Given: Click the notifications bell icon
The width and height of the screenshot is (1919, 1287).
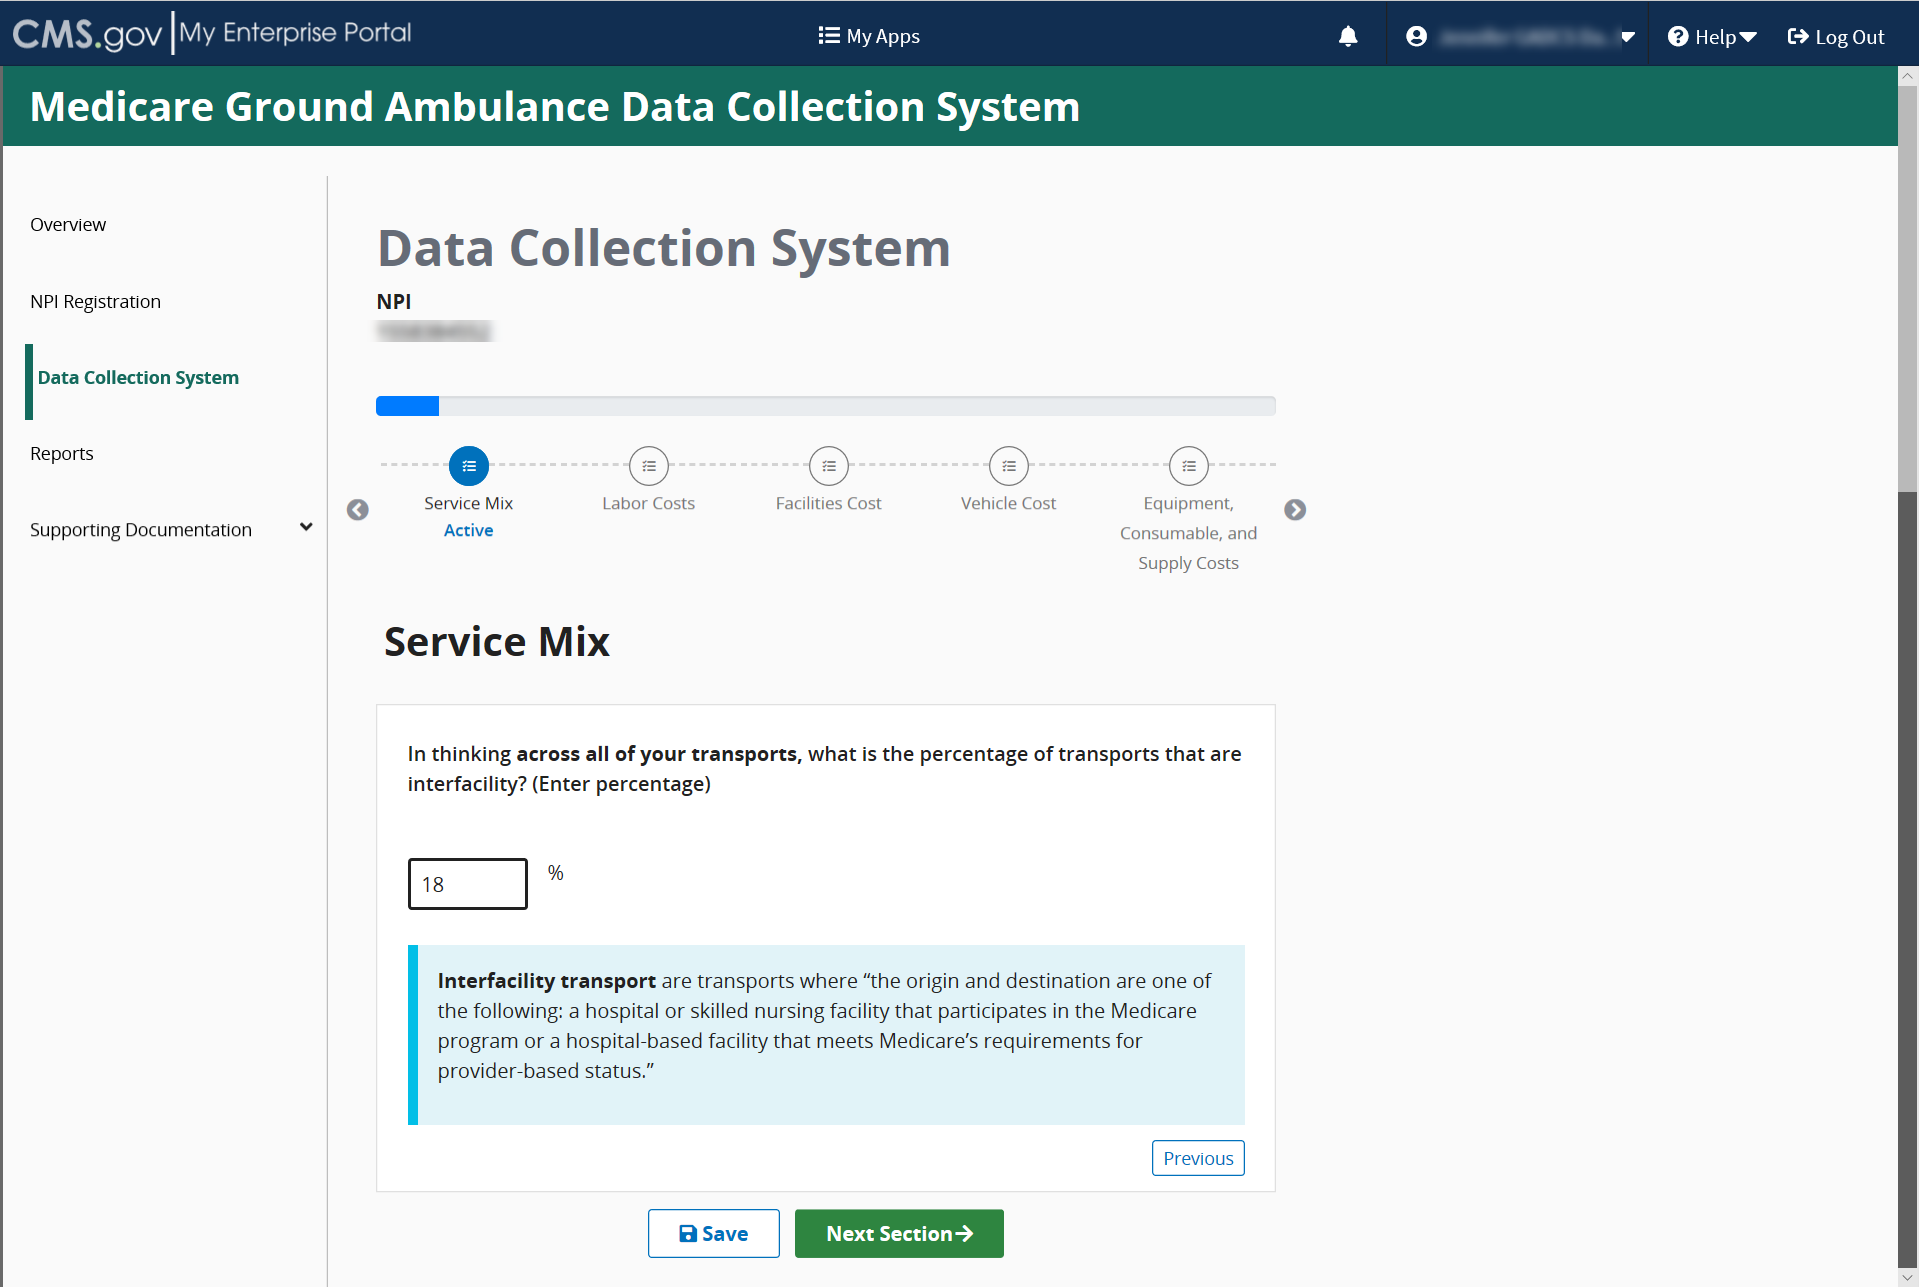Looking at the screenshot, I should (1348, 37).
